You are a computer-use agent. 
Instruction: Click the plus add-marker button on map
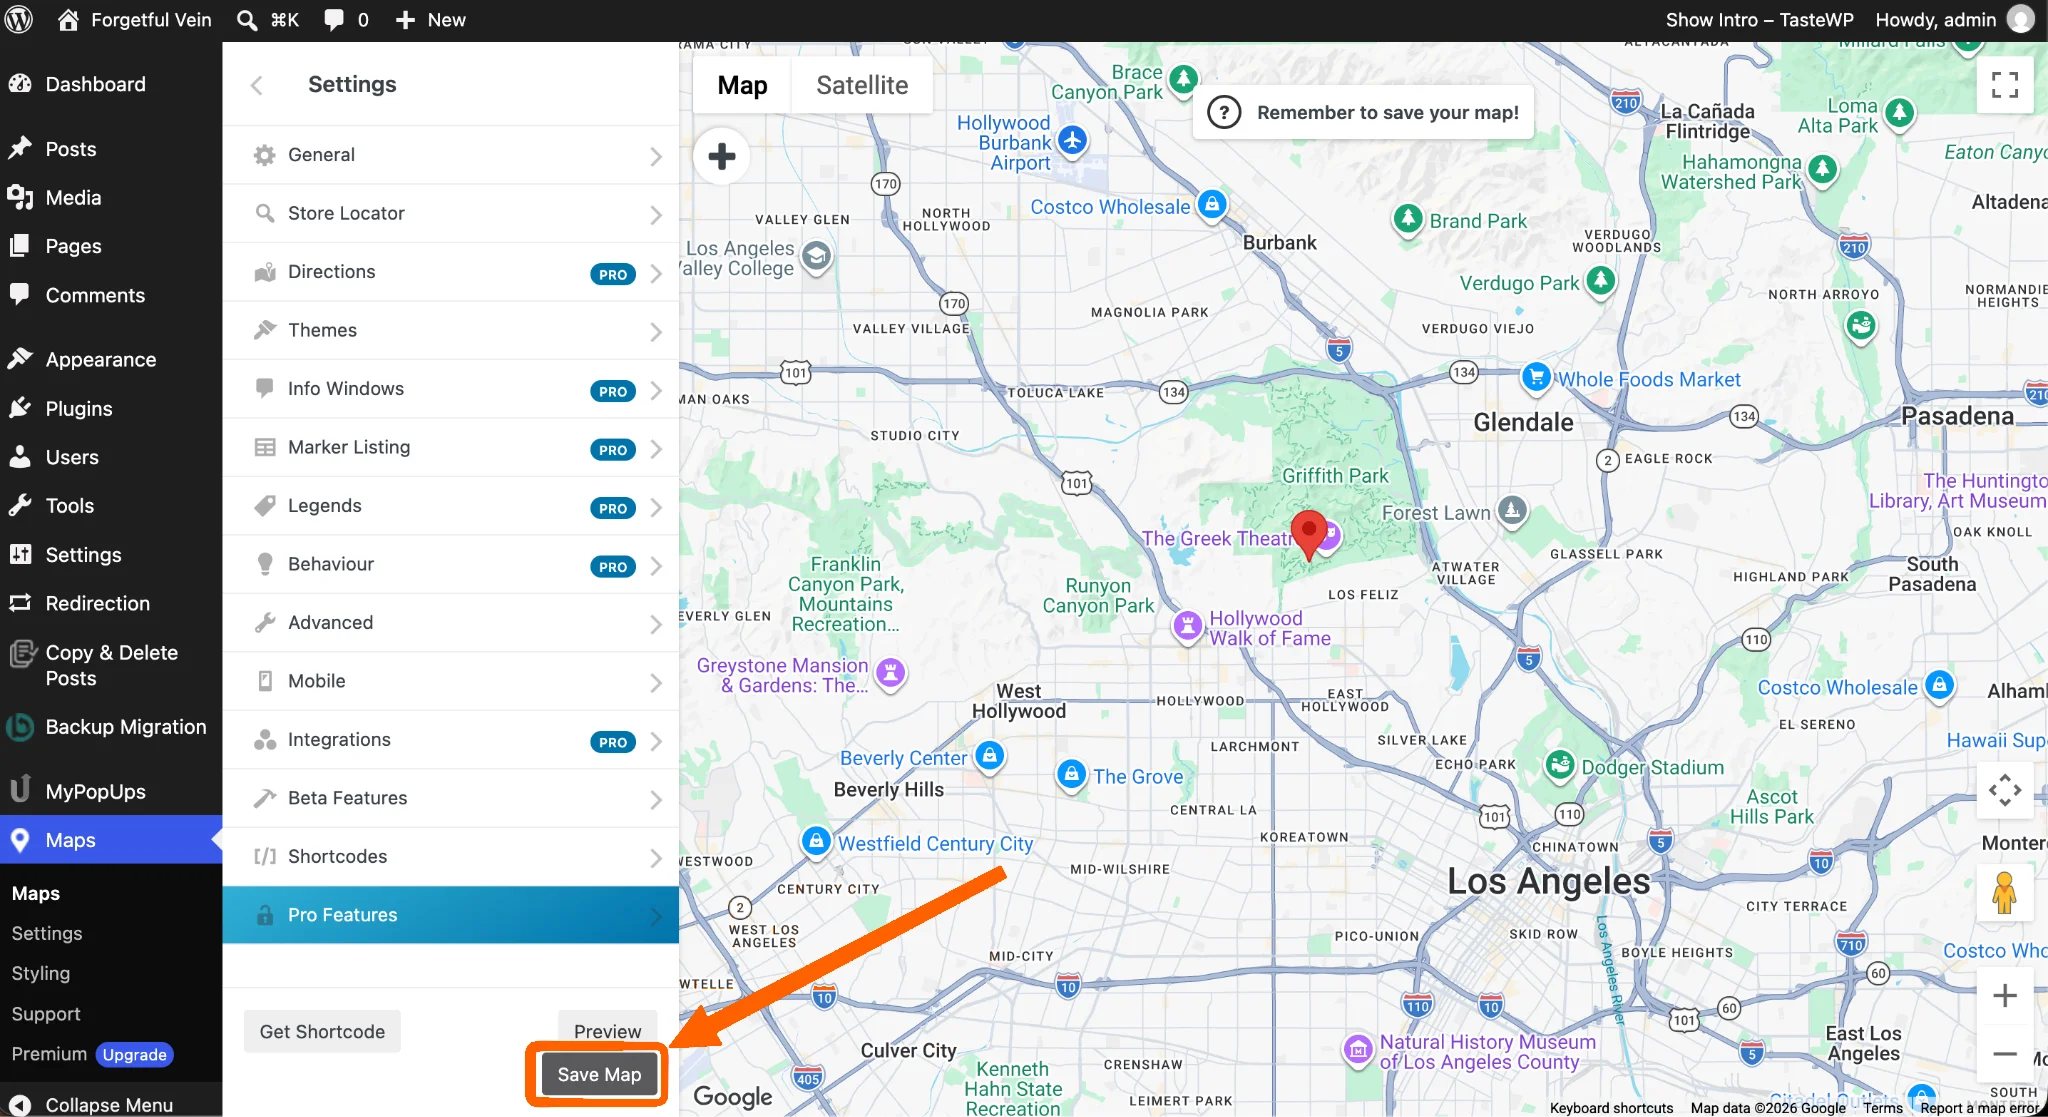(x=721, y=156)
